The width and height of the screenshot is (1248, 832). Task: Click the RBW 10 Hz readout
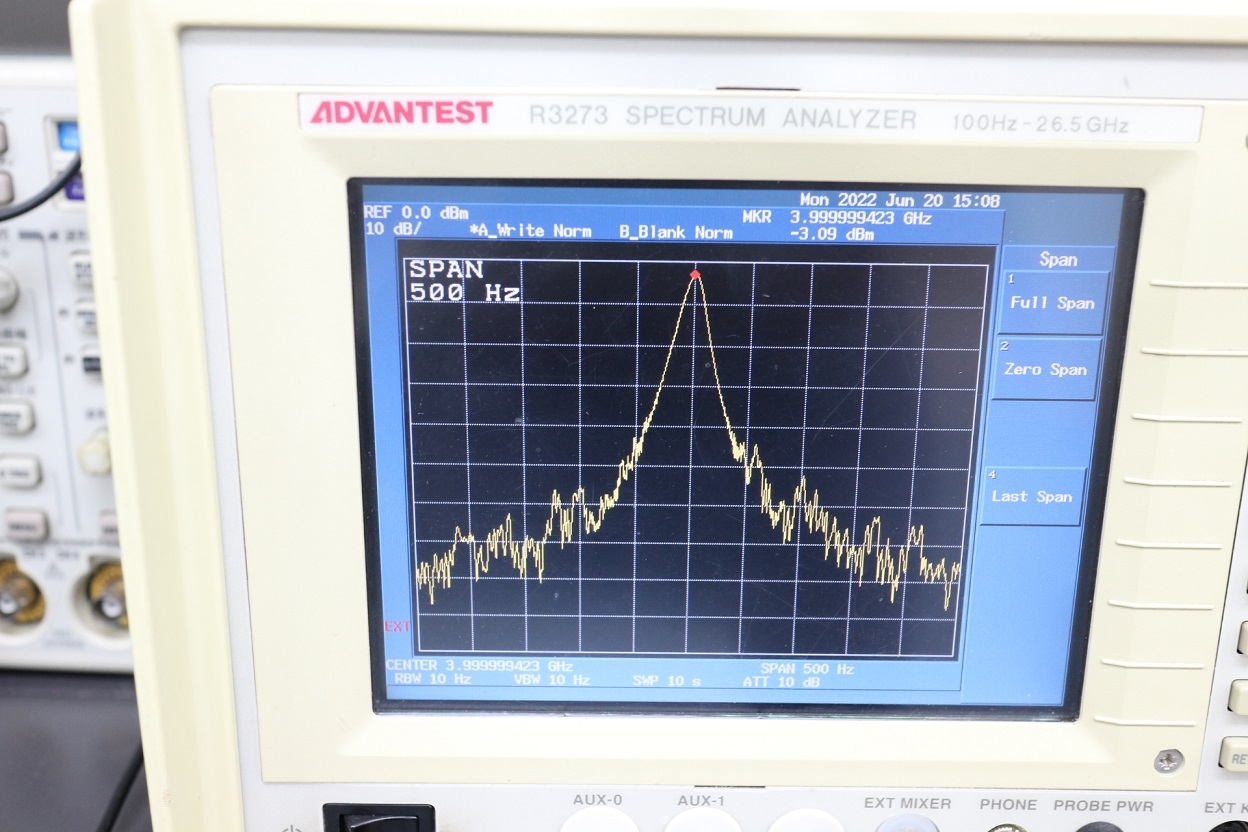click(x=433, y=680)
